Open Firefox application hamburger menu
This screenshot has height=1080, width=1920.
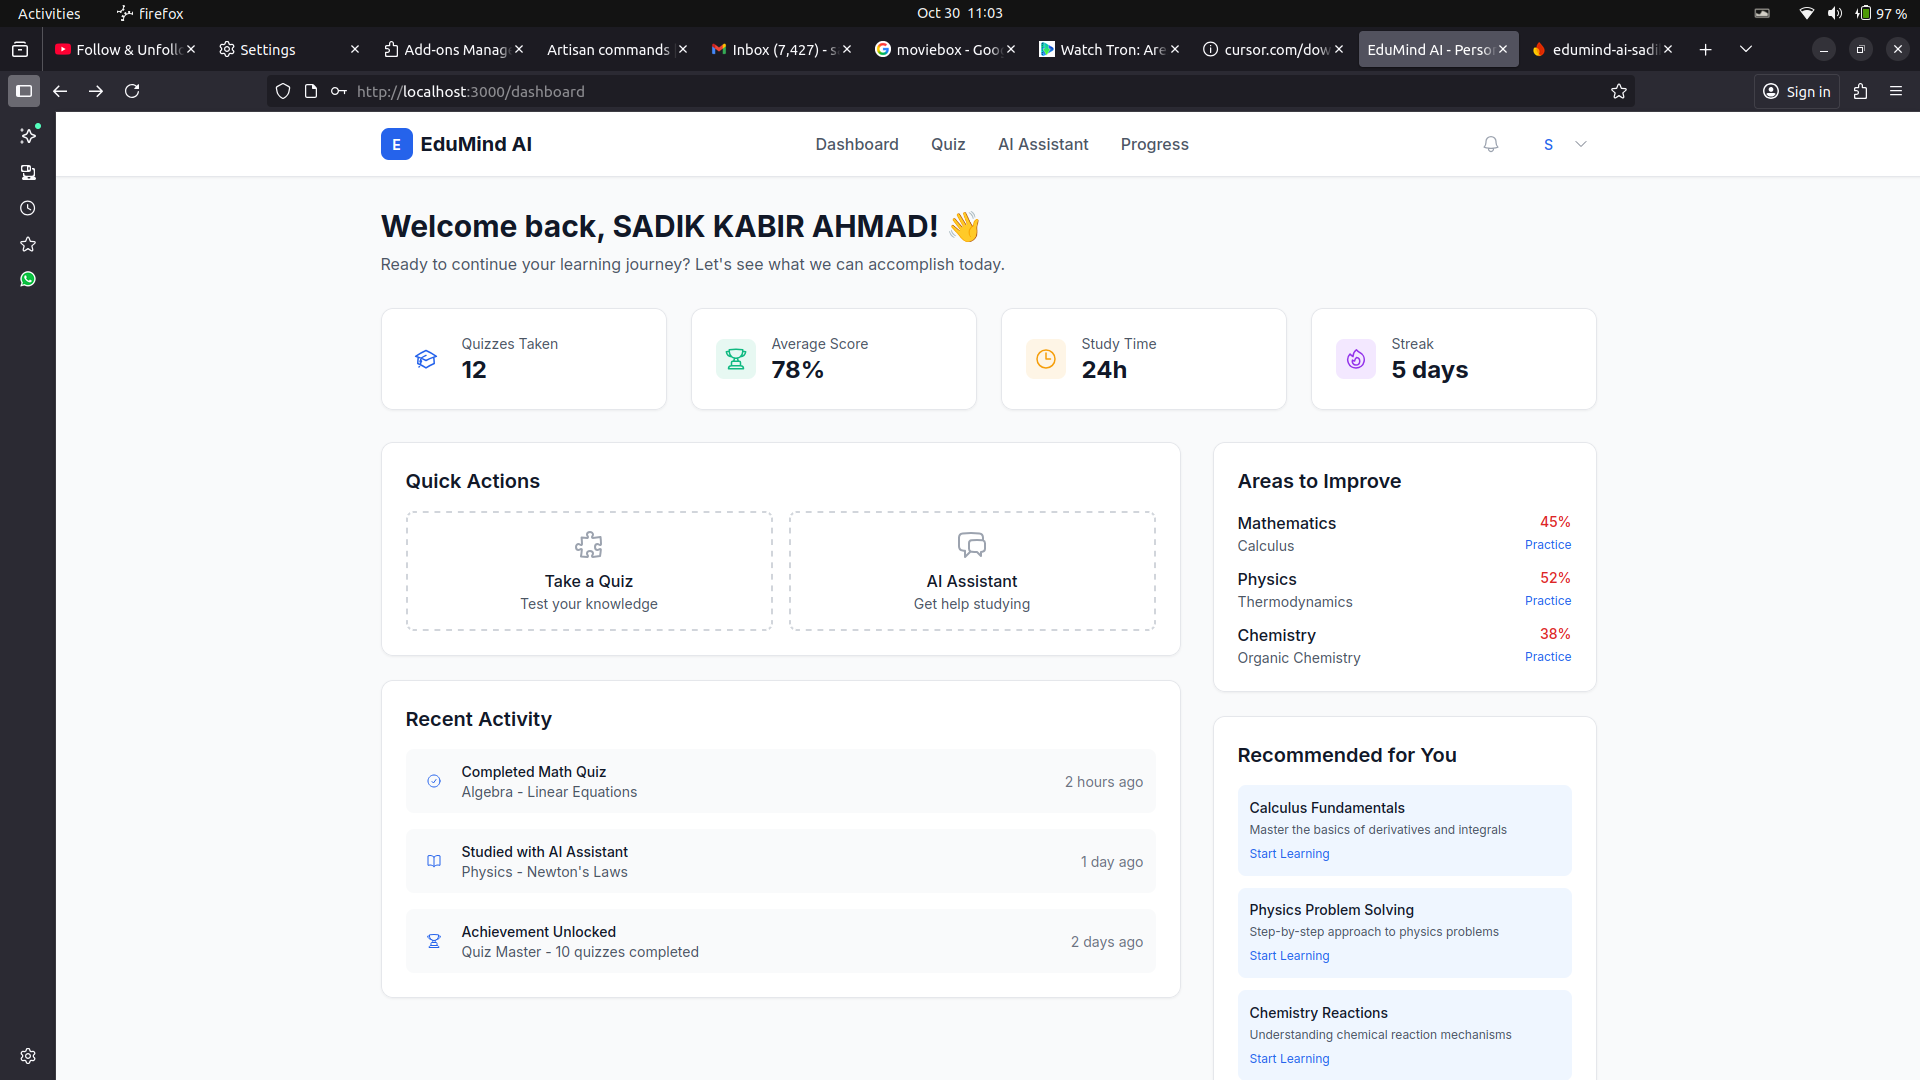tap(1896, 91)
